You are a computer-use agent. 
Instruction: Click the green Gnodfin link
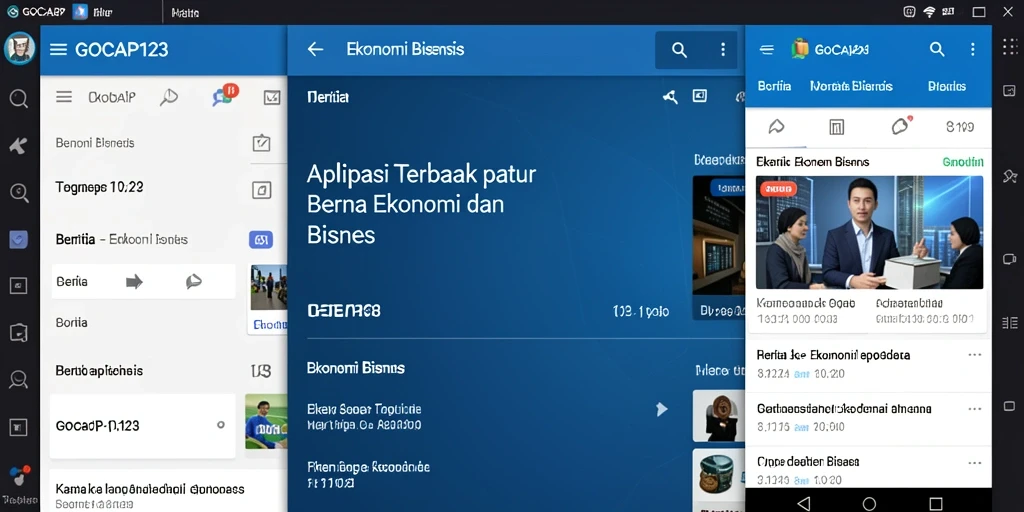tap(963, 162)
